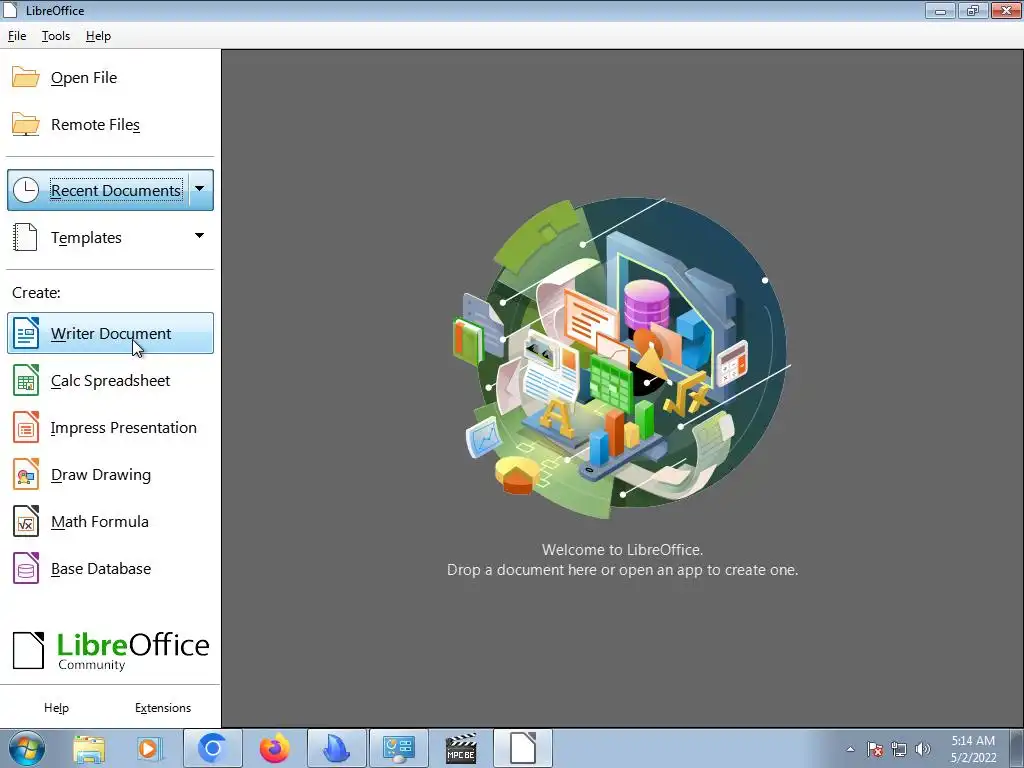Image resolution: width=1024 pixels, height=768 pixels.
Task: Open the Tools menu
Action: pos(56,36)
